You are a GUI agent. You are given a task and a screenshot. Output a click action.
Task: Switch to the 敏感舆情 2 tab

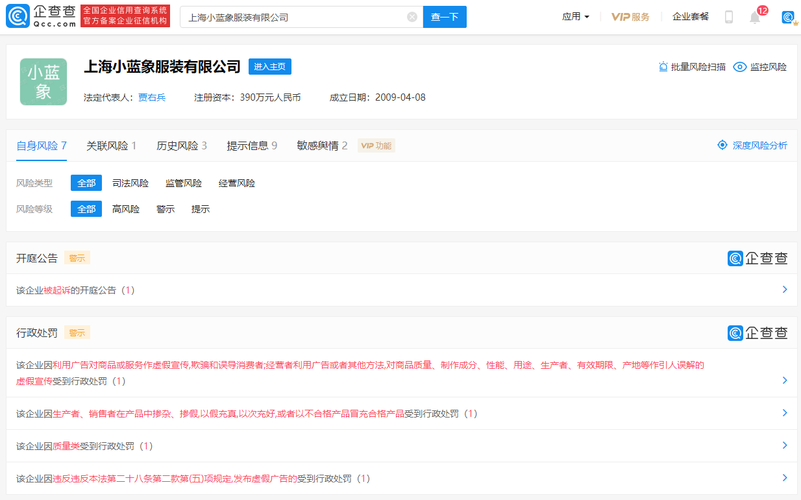322,146
